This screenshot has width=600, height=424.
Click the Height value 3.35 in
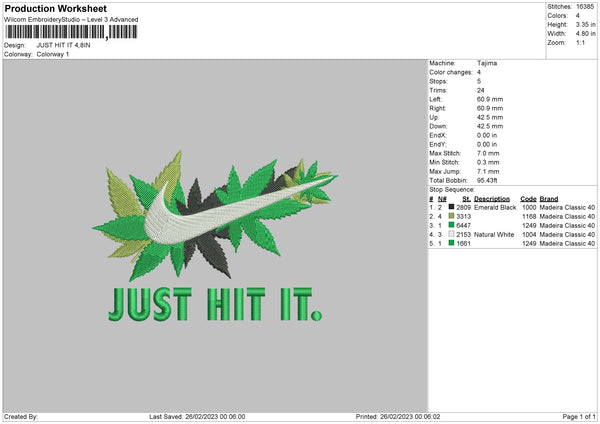585,24
